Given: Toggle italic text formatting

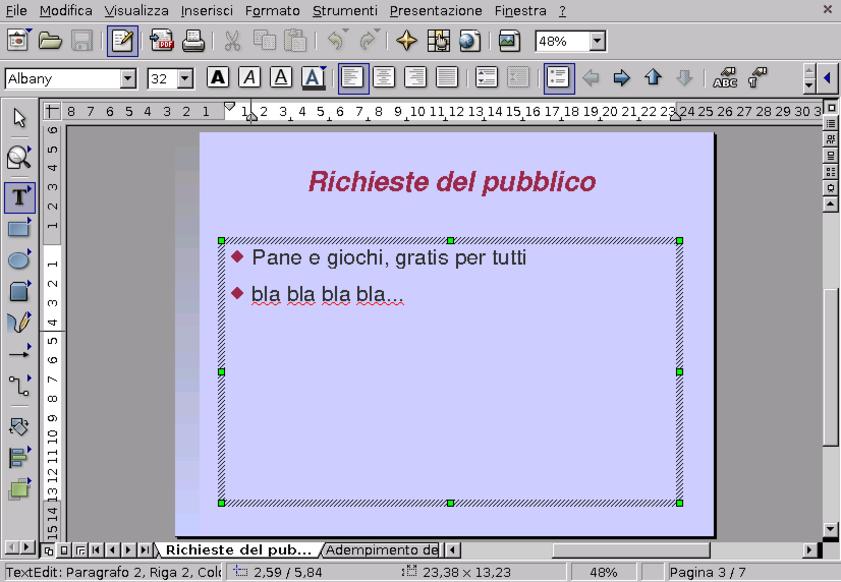Looking at the screenshot, I should click(x=249, y=78).
